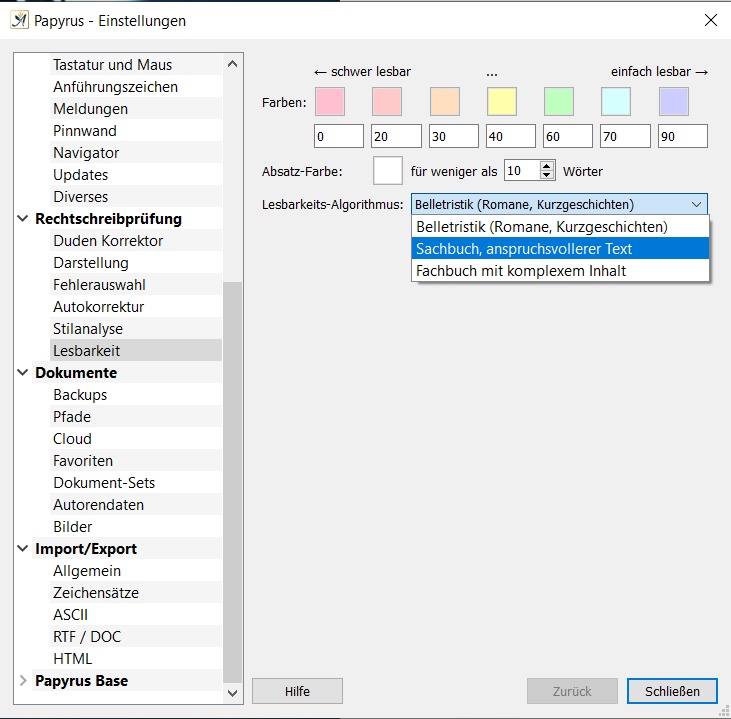Select Sachbuch, anspruchsvollerer Text option

click(x=560, y=249)
